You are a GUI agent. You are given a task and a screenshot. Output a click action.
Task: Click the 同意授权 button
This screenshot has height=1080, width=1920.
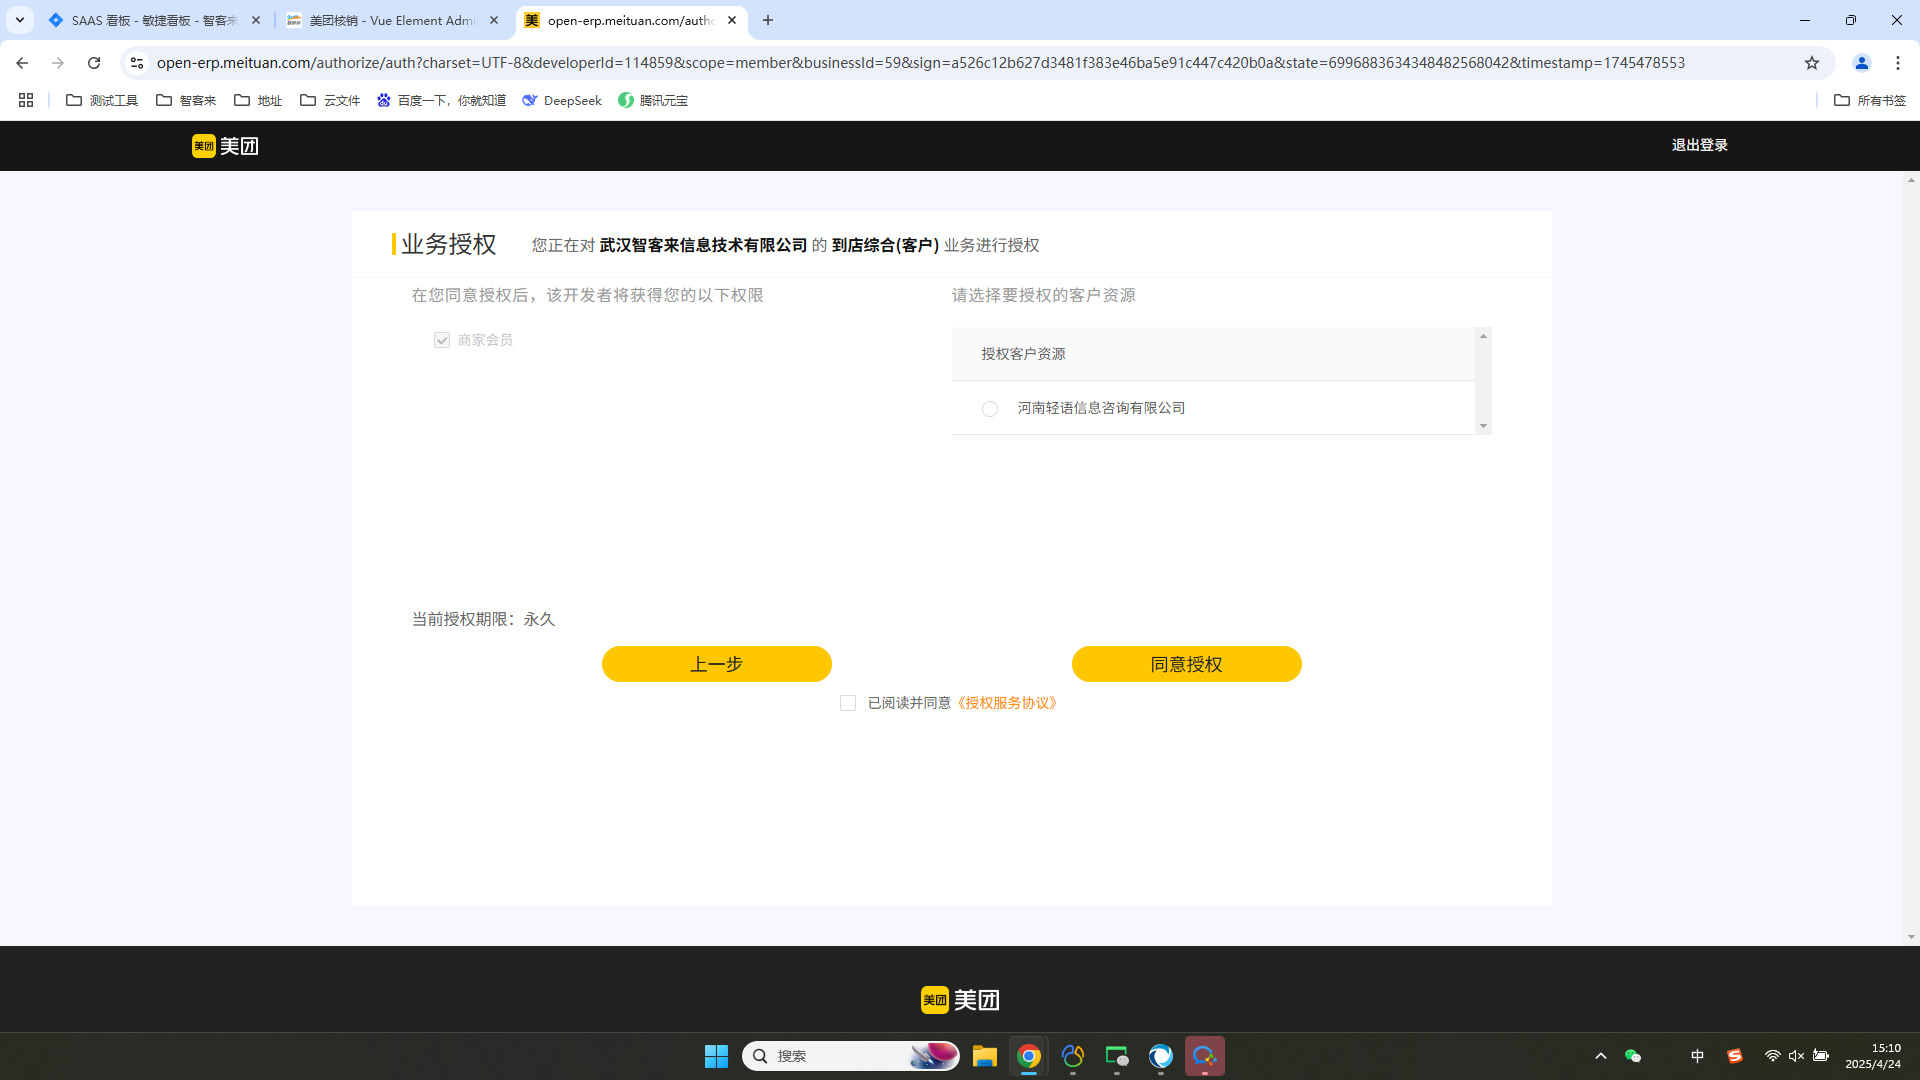[x=1187, y=664]
